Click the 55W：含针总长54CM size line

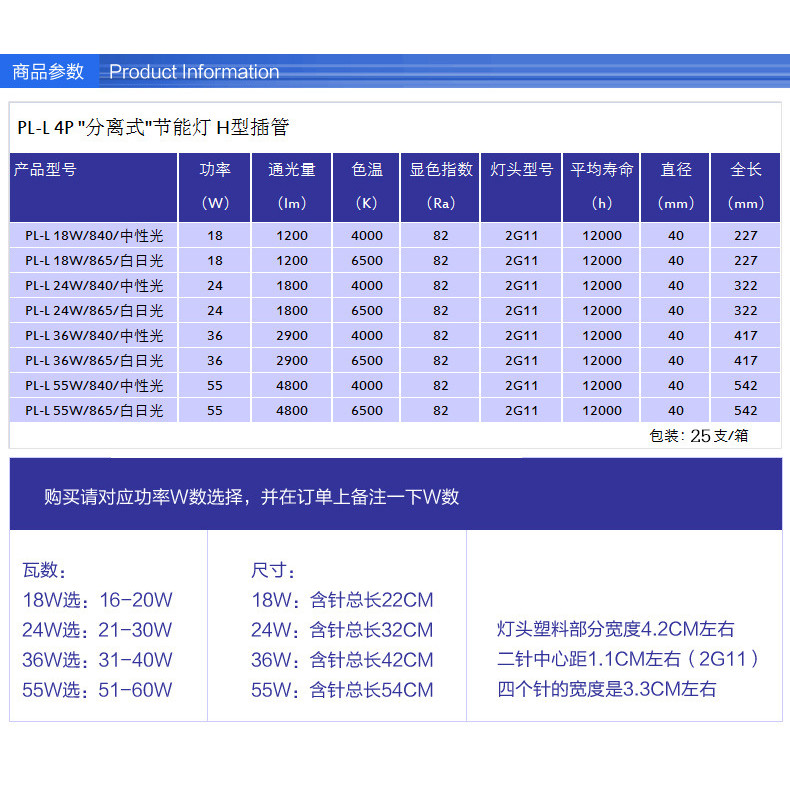click(x=342, y=690)
